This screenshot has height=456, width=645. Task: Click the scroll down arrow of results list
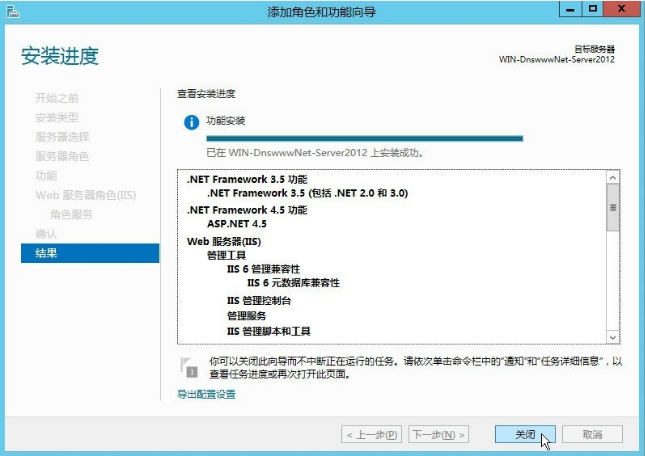pos(613,337)
